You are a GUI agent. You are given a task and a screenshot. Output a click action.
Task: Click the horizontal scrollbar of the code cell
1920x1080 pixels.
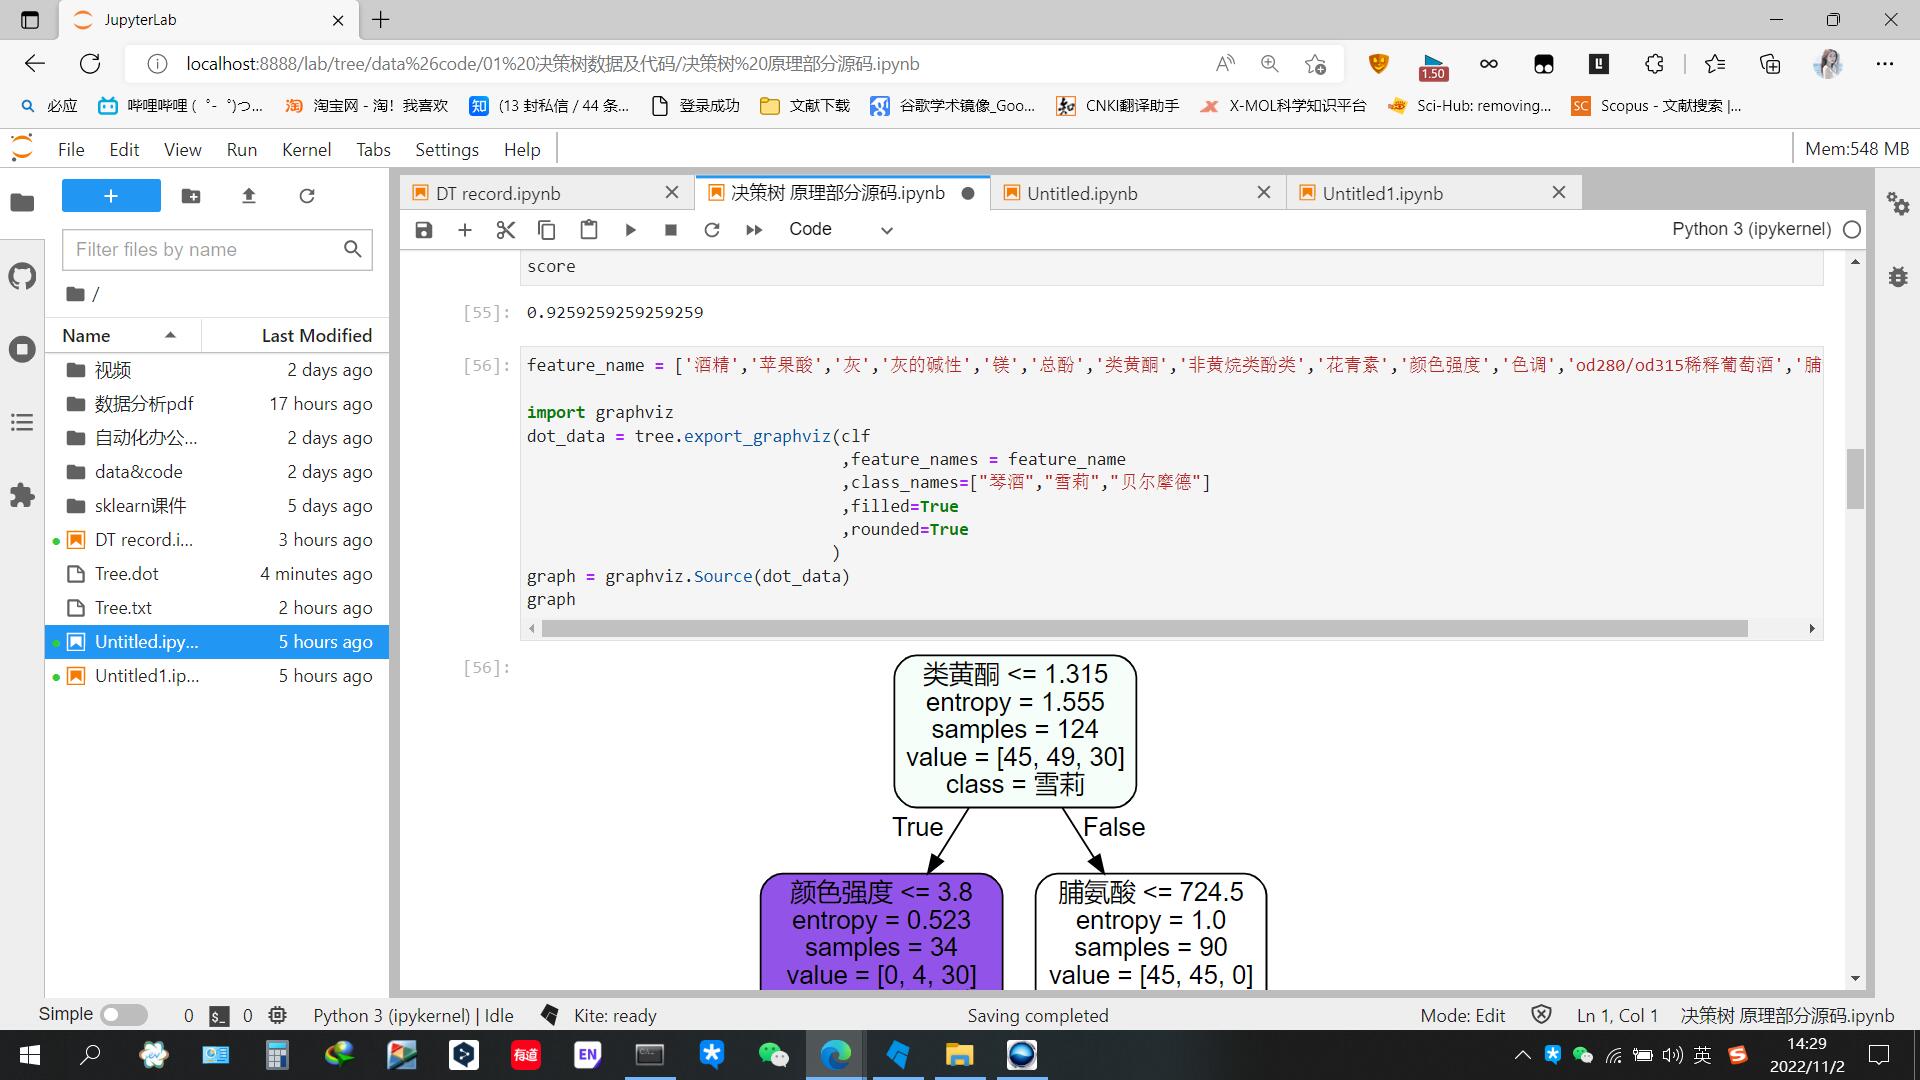[1143, 628]
